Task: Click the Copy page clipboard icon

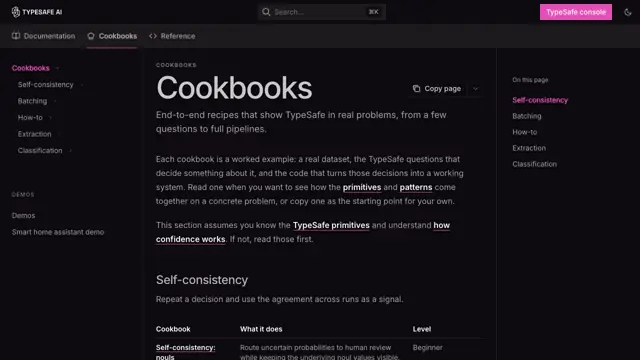Action: point(416,89)
